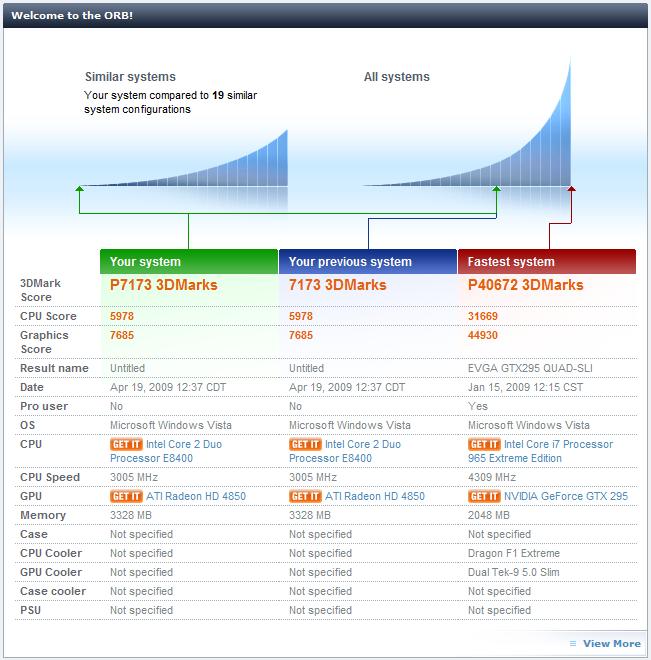Open Intel Core i7 Processor link

[x=541, y=451]
